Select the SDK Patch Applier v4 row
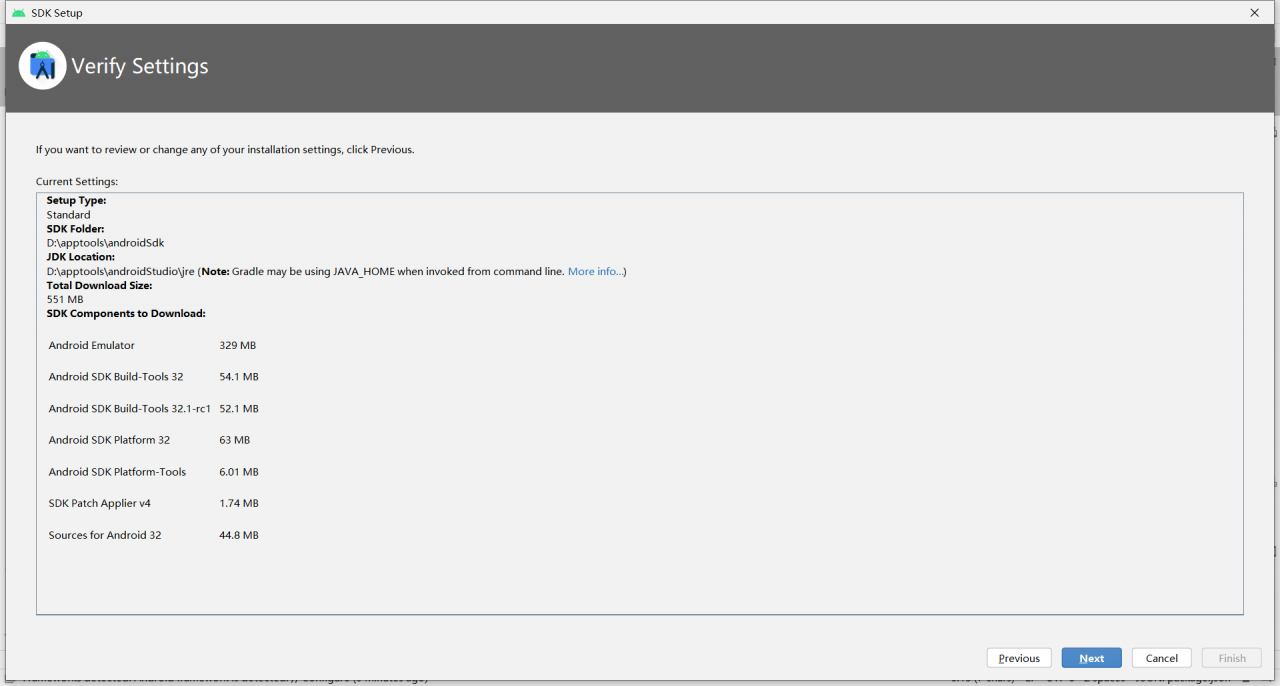This screenshot has height=686, width=1280. 100,503
